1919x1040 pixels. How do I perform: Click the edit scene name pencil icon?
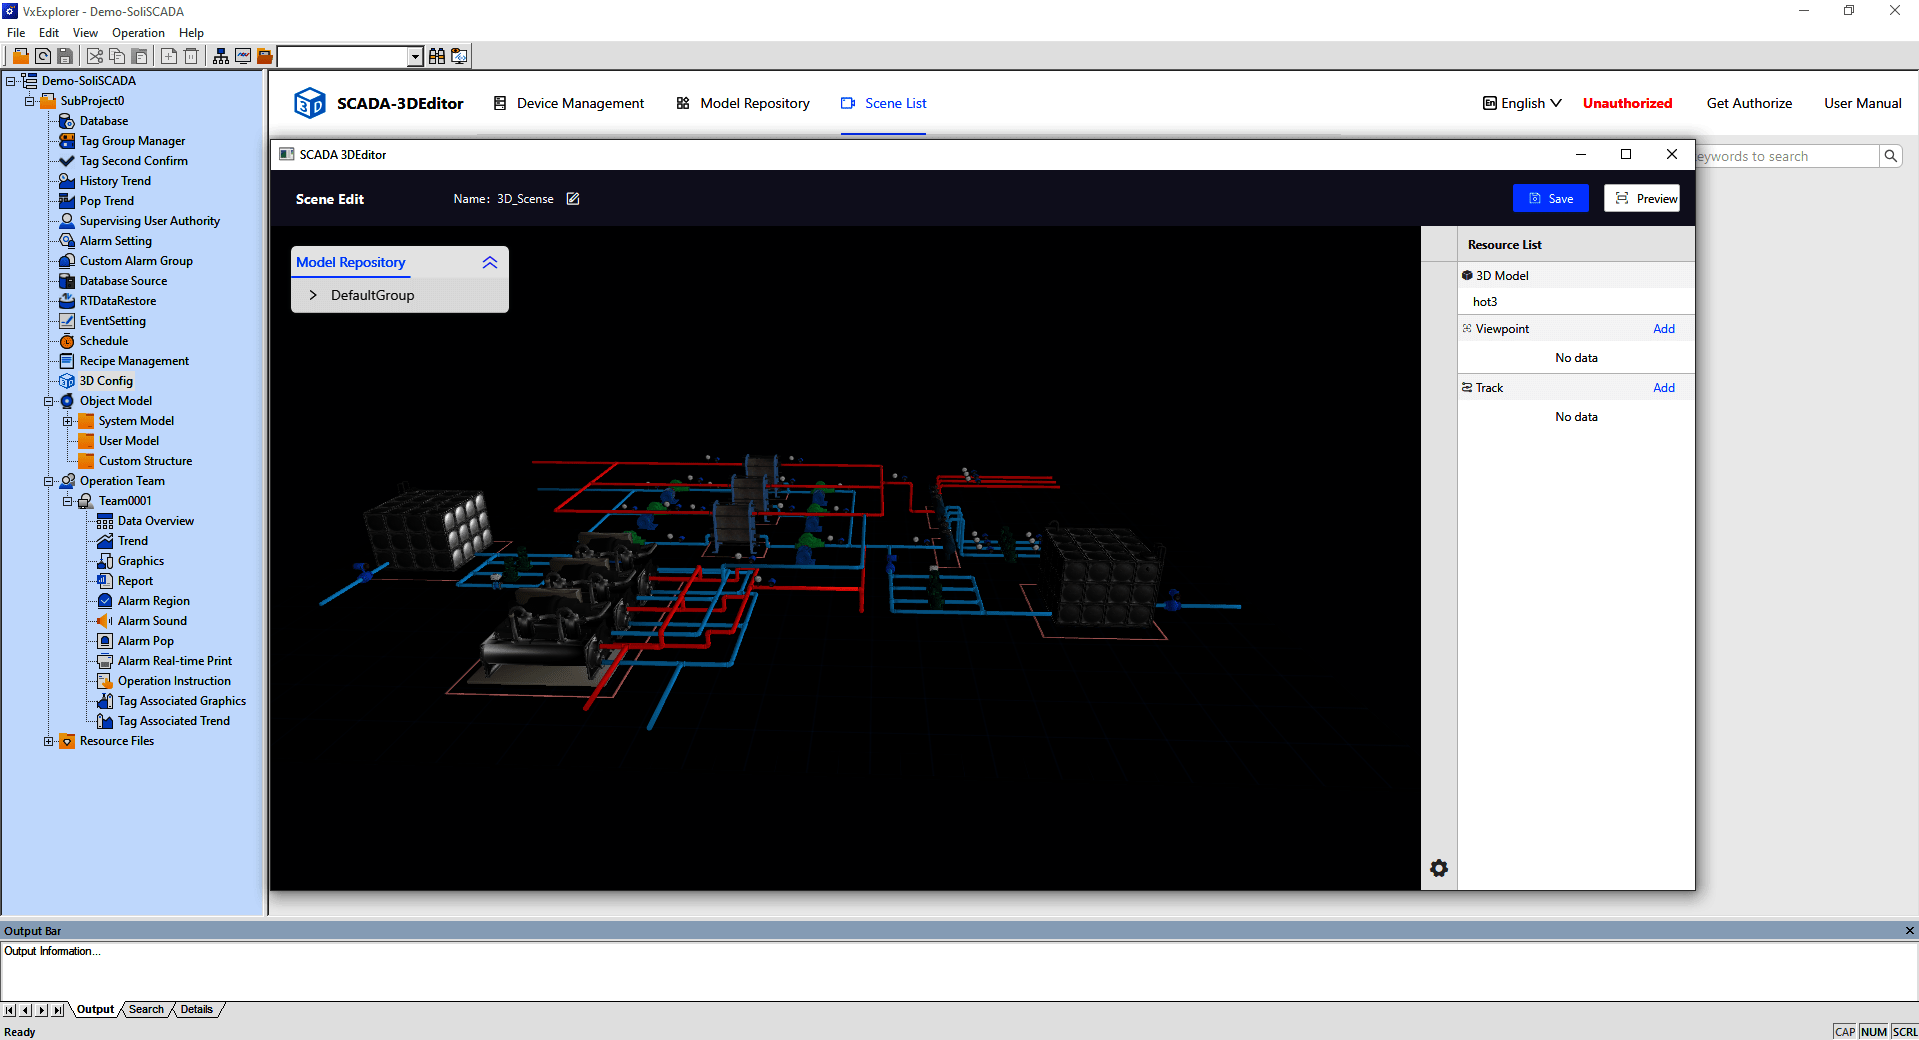573,199
